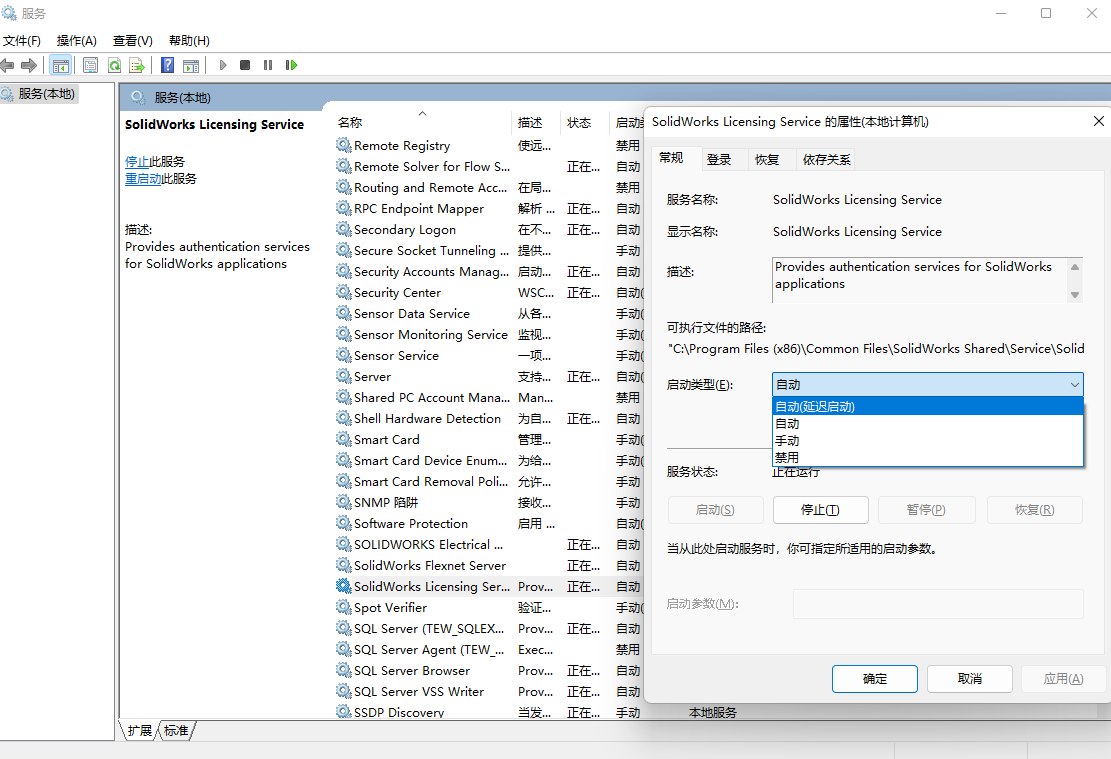The image size is (1111, 759).
Task: Click the Start Service play icon
Action: click(x=222, y=65)
